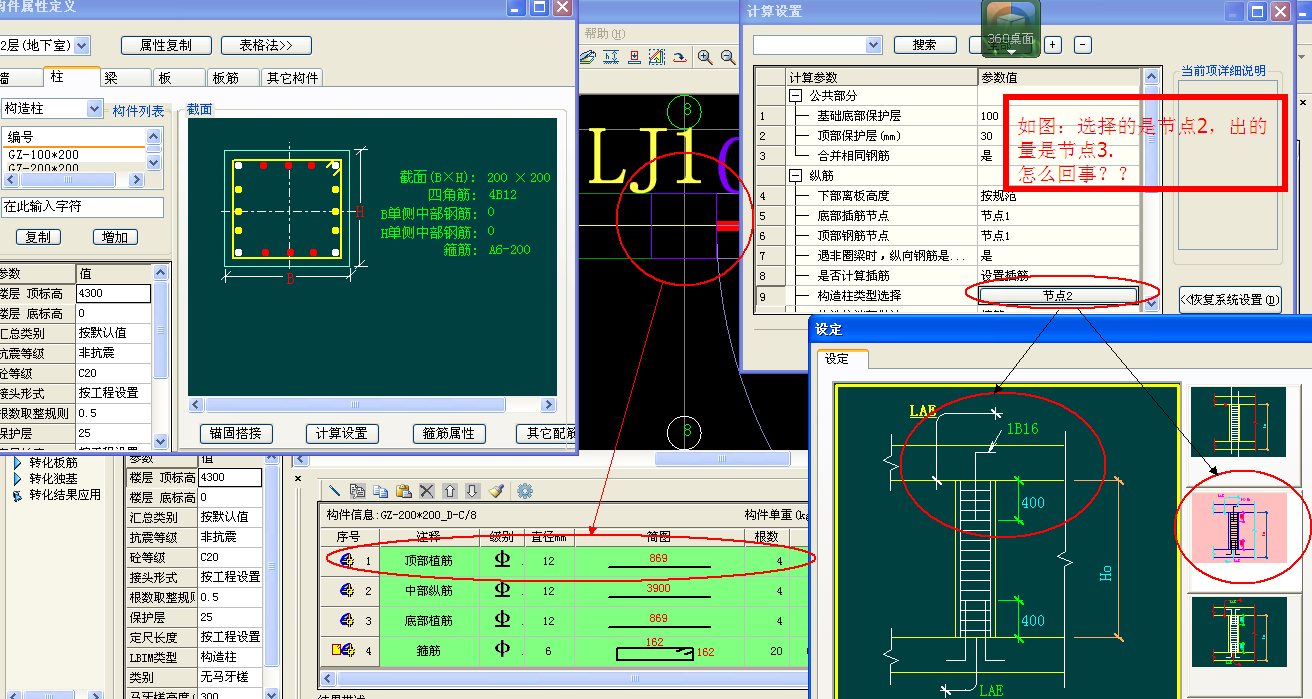Click the 复制 button
This screenshot has width=1312, height=699.
point(38,237)
